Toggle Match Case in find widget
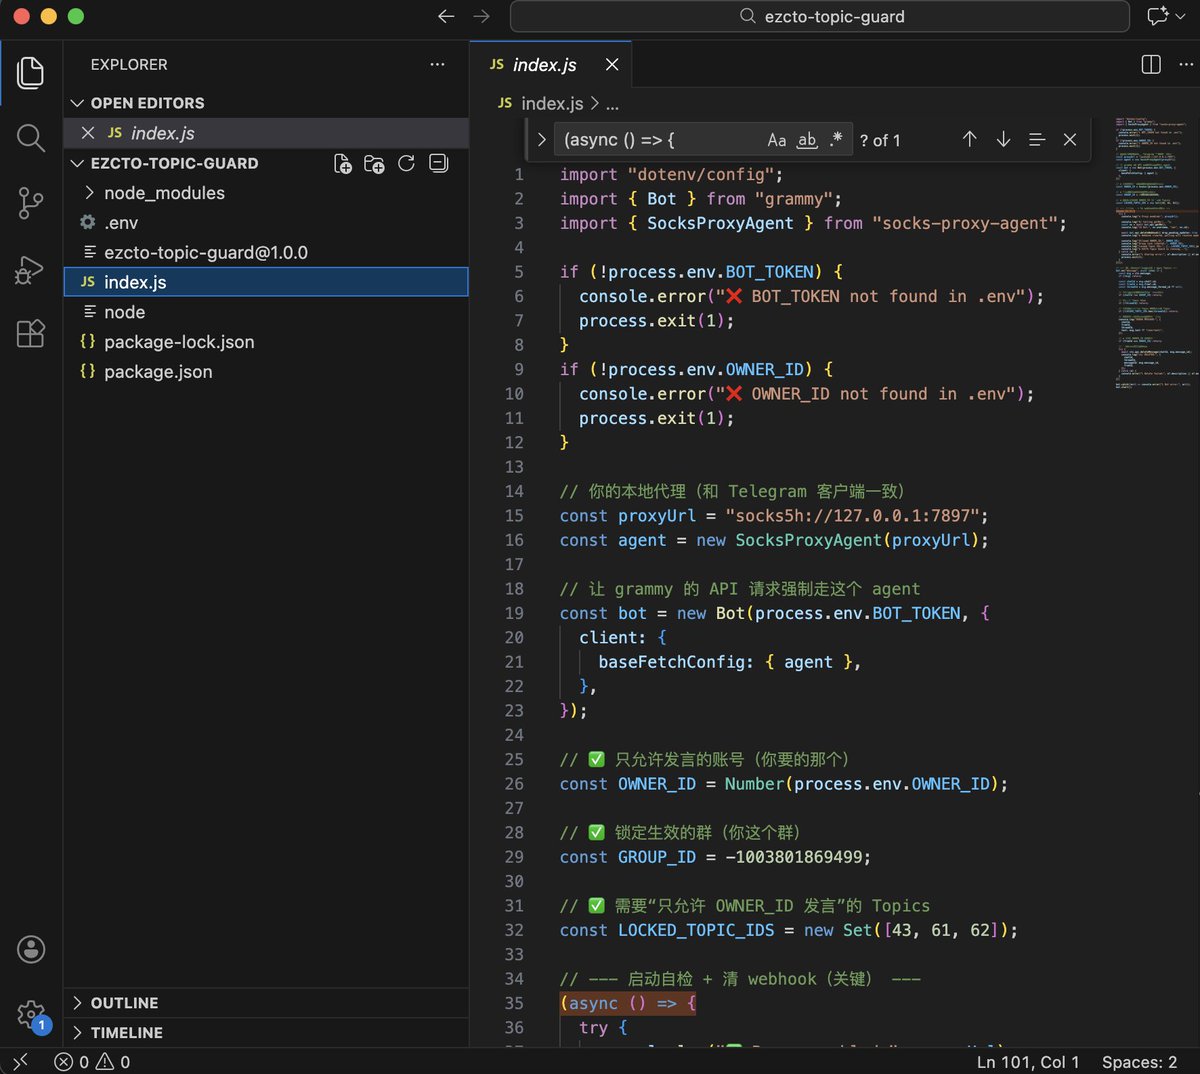Viewport: 1200px width, 1074px height. (x=776, y=140)
